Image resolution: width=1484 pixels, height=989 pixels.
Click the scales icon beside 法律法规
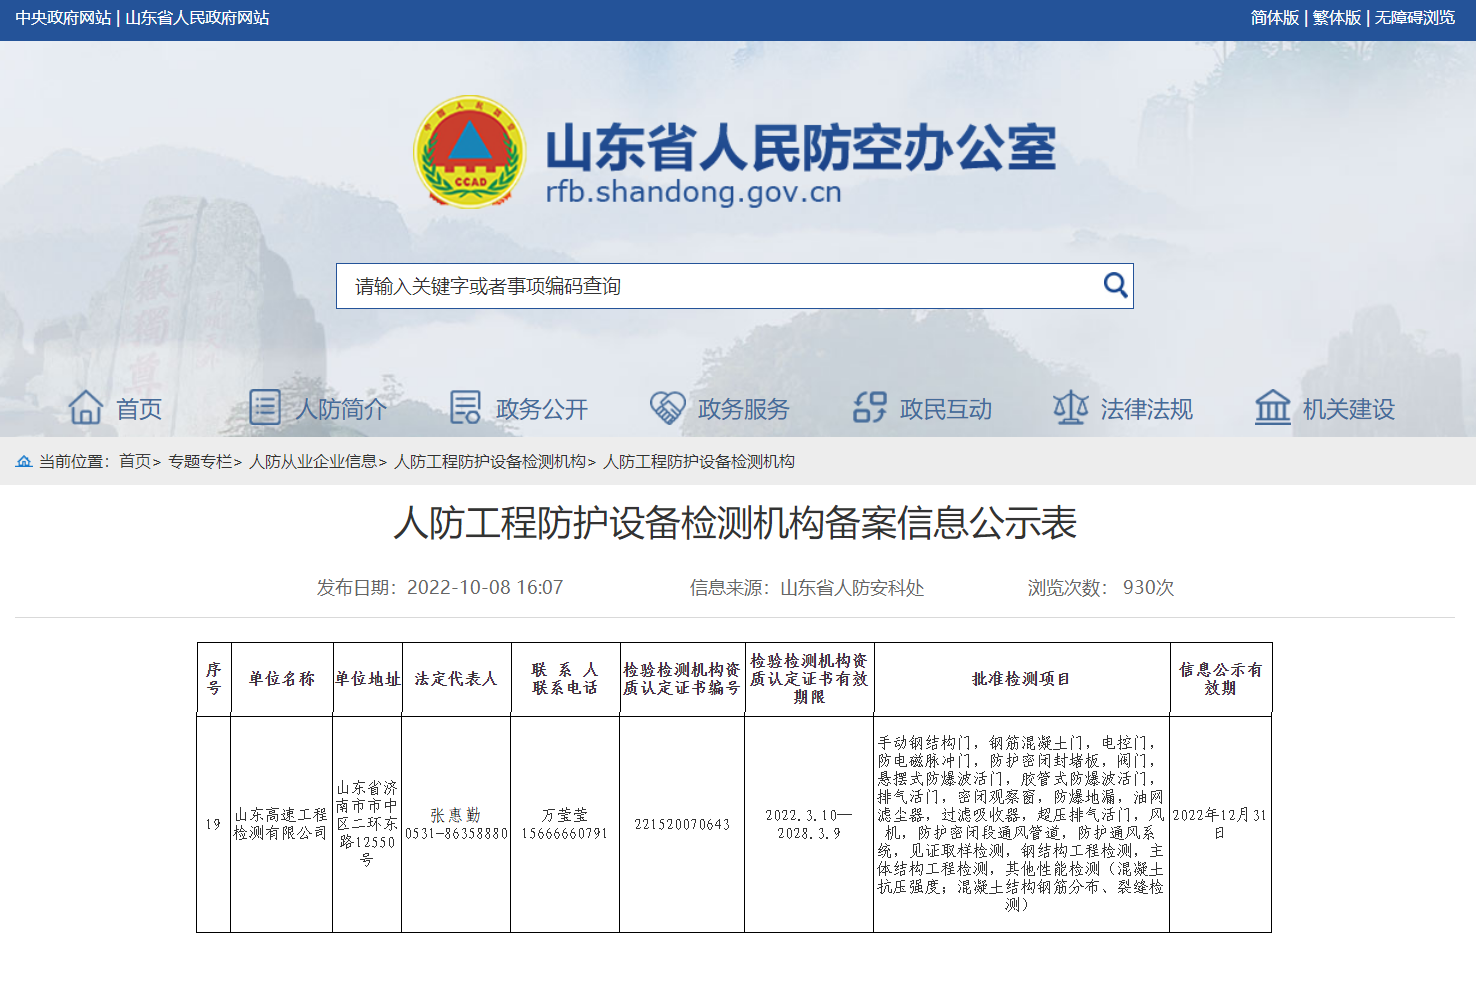click(1070, 408)
